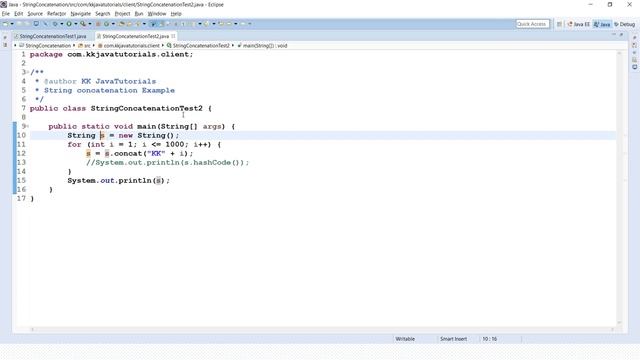
Task: Click the commented System.out.println line 13
Action: 167,162
